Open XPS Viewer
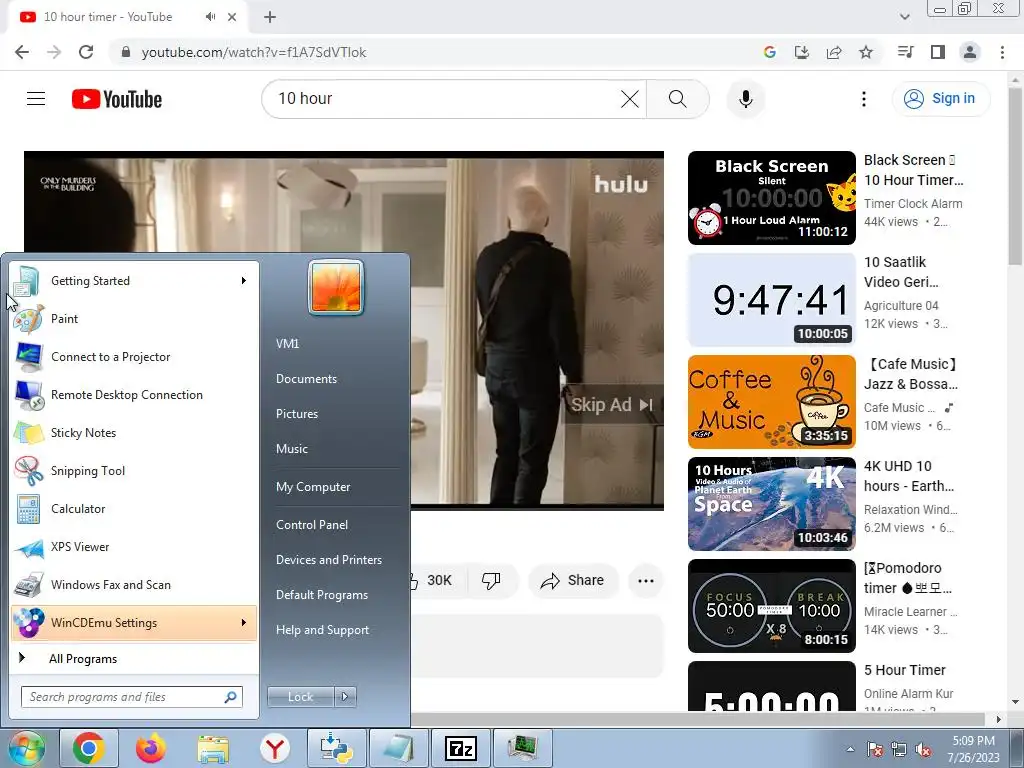This screenshot has width=1024, height=768. click(134, 547)
